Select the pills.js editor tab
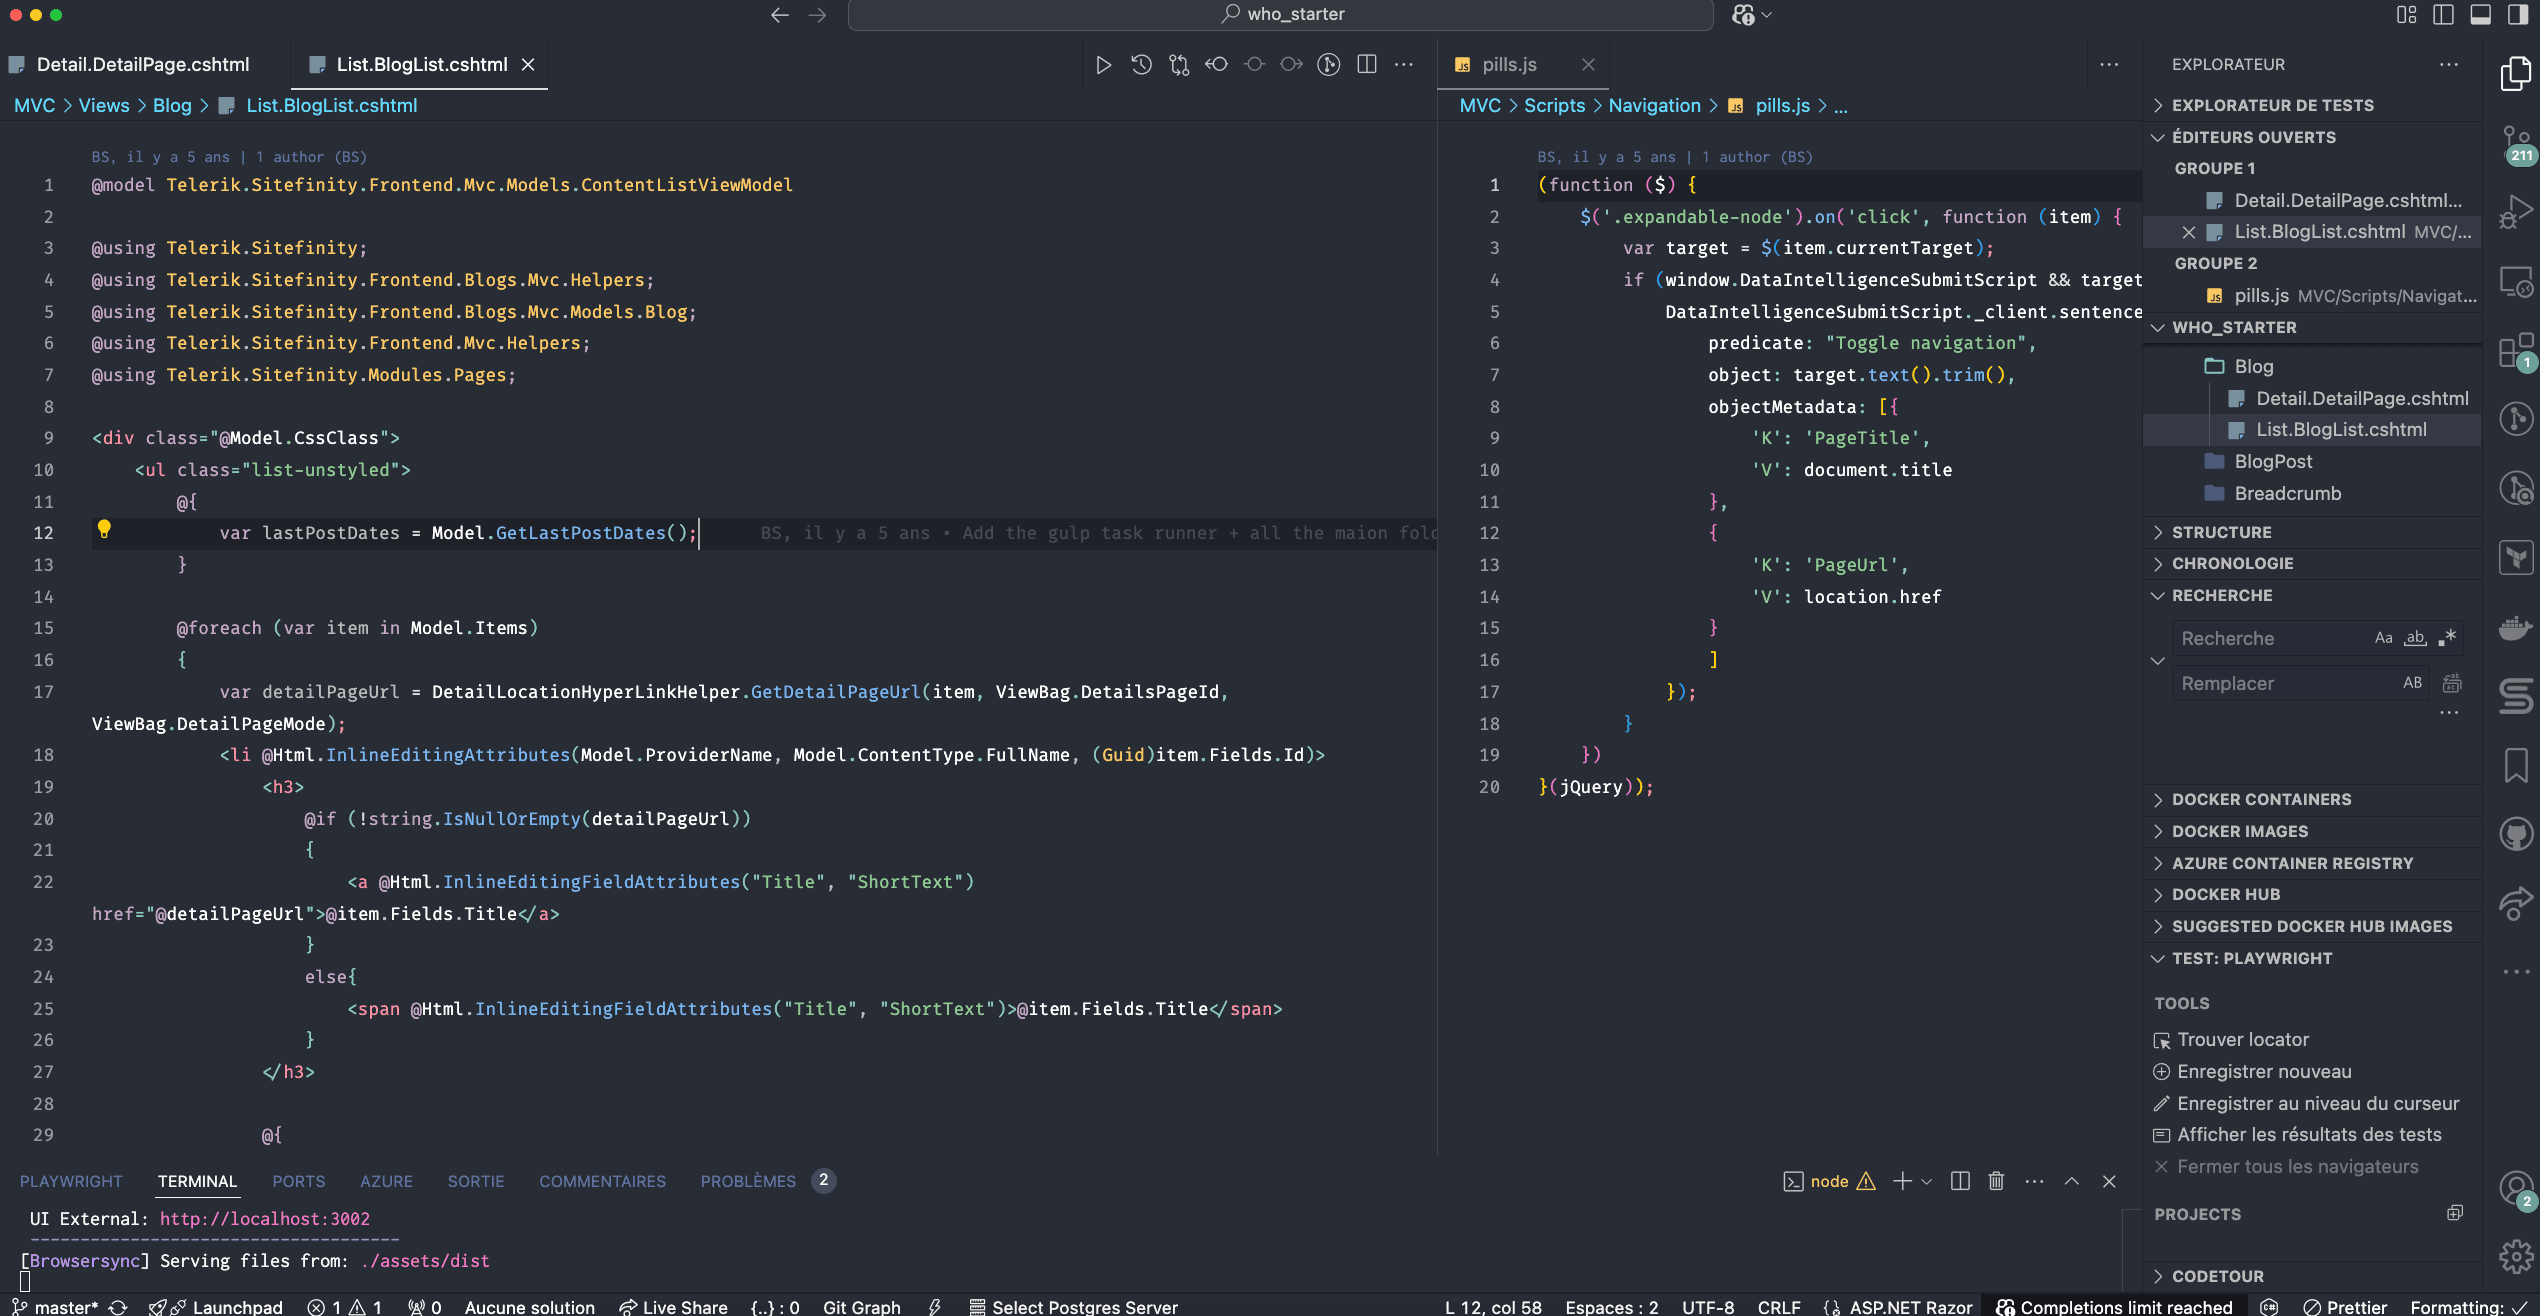This screenshot has width=2540, height=1316. tap(1509, 65)
